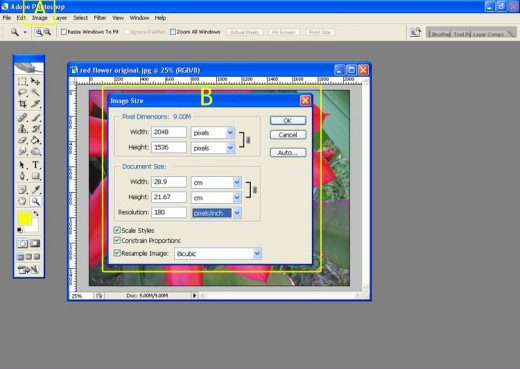Click OK in Image Size dialog
The image size is (520, 369).
tap(288, 120)
